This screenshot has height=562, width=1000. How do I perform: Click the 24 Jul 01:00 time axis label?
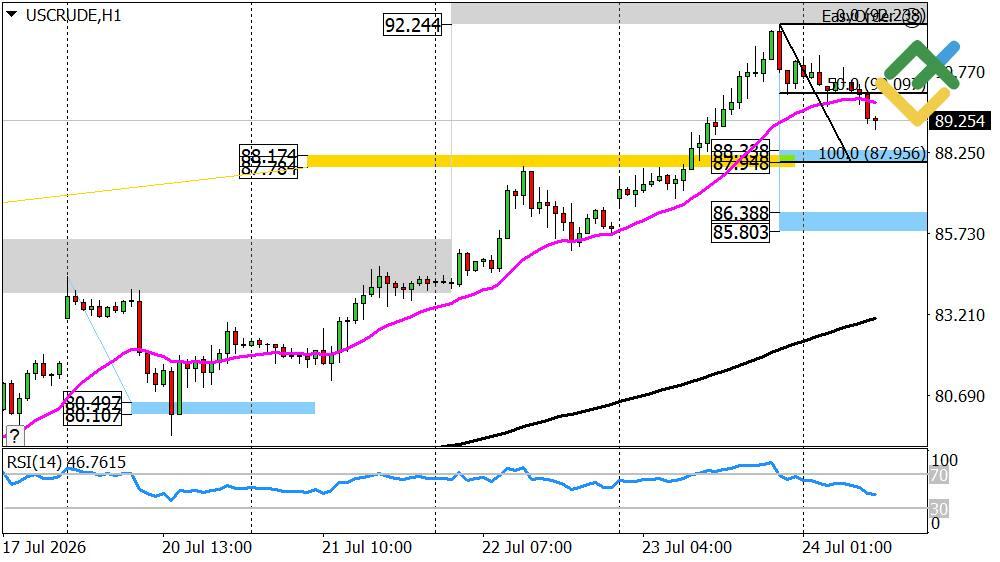click(x=847, y=547)
